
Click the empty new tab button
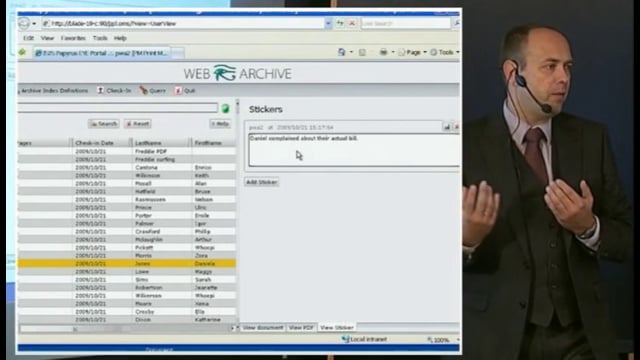pos(178,53)
